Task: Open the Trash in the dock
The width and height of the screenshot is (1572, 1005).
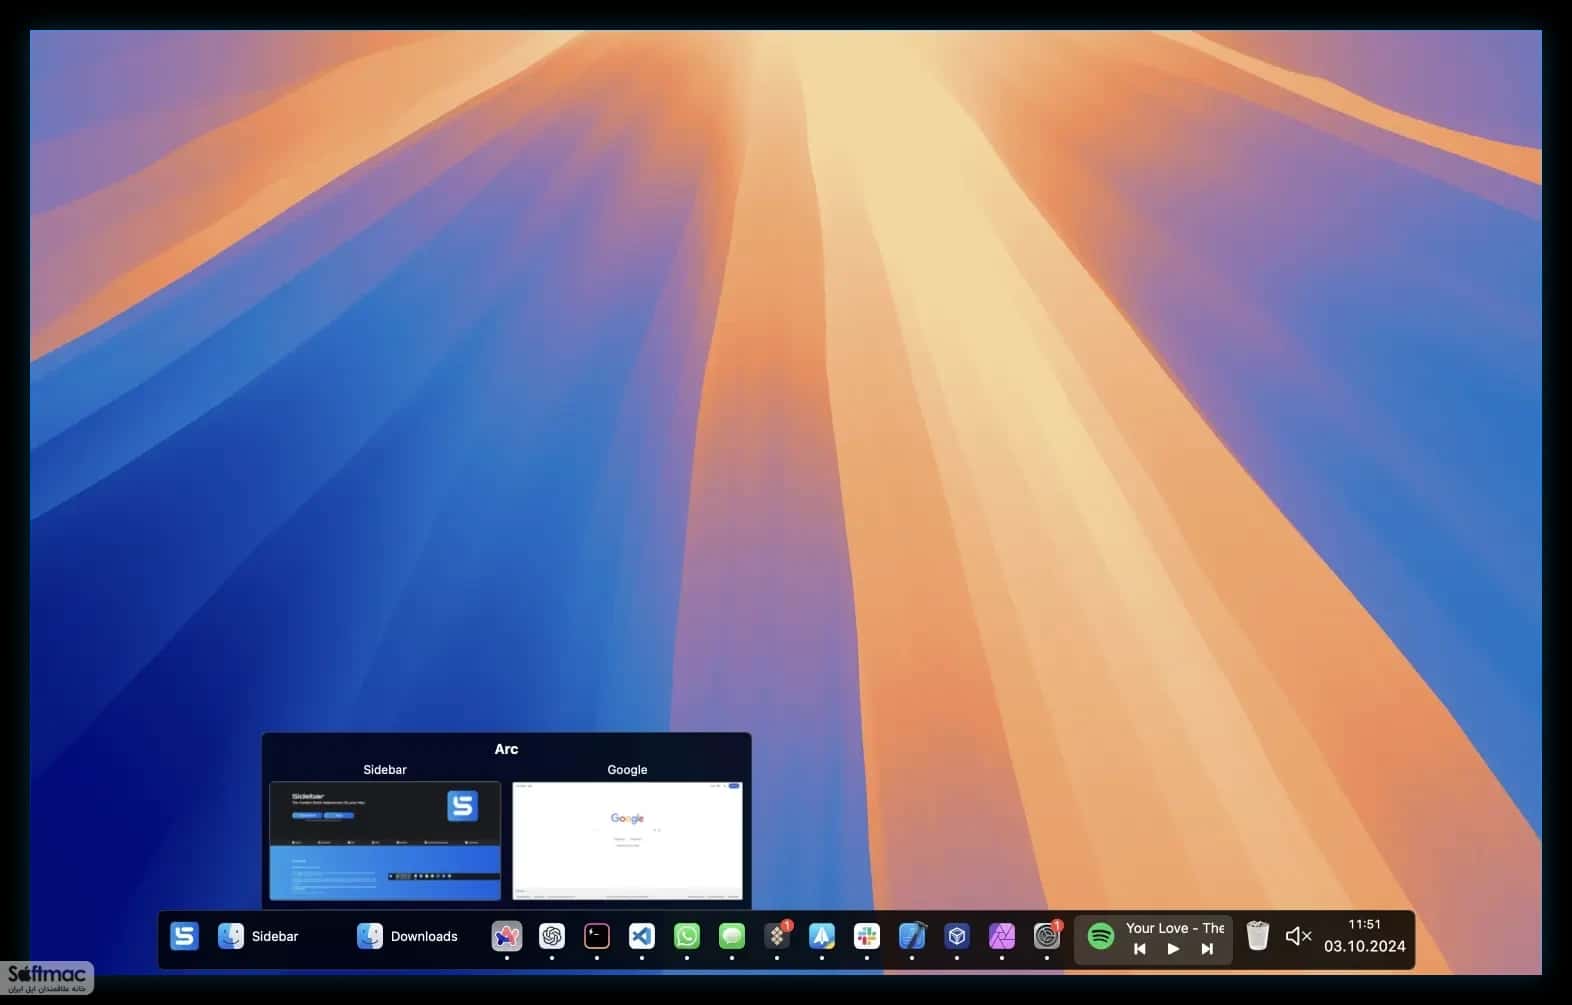Action: pyautogui.click(x=1258, y=936)
